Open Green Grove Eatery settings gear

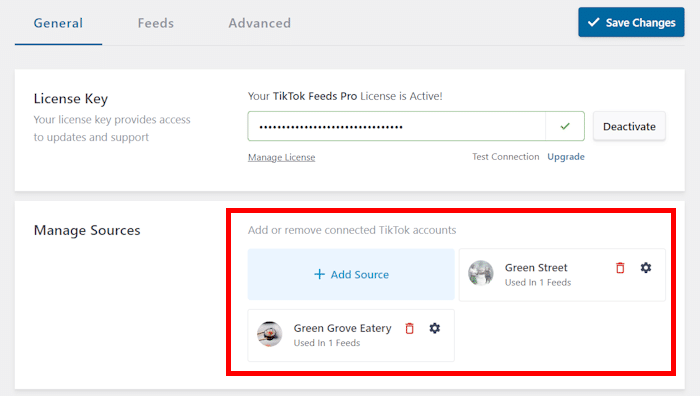434,328
